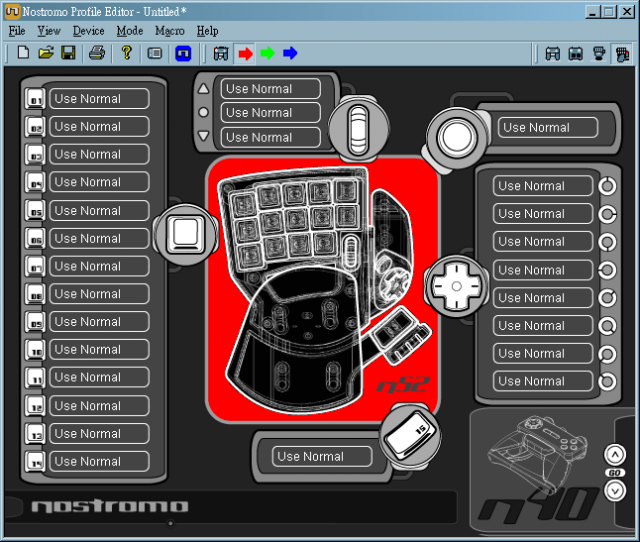Click the large scroll wheel icon
Image resolution: width=640 pixels, height=542 pixels.
click(358, 129)
